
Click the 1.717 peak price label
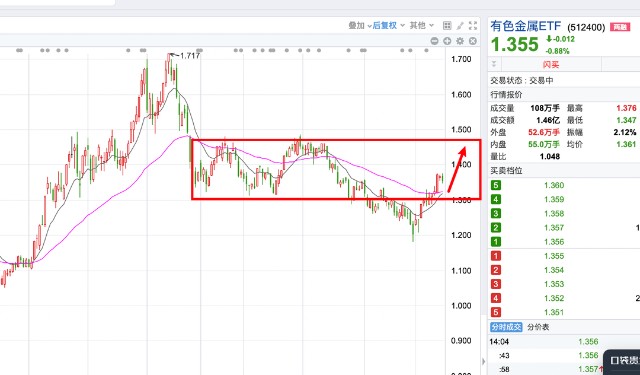(x=190, y=56)
